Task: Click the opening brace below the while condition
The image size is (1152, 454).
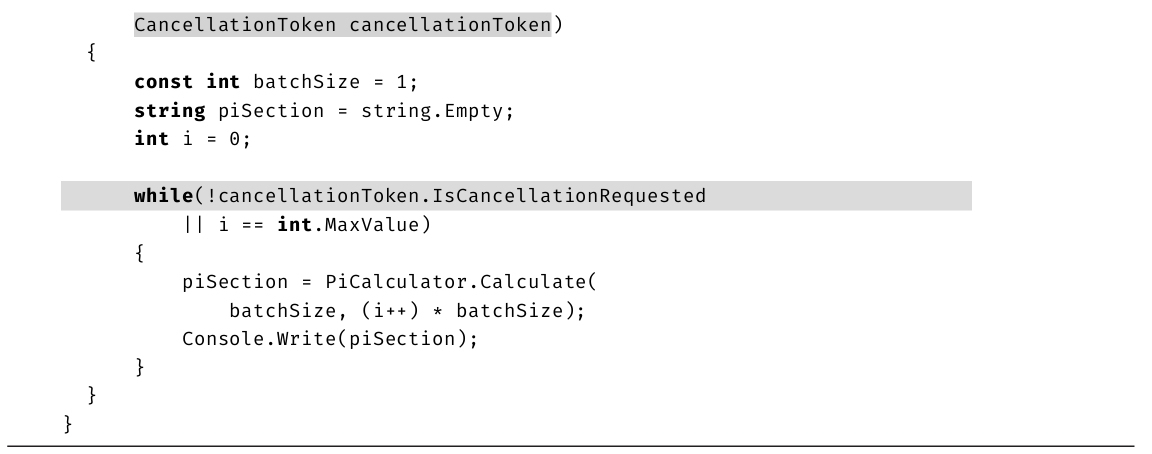Action: tap(140, 254)
